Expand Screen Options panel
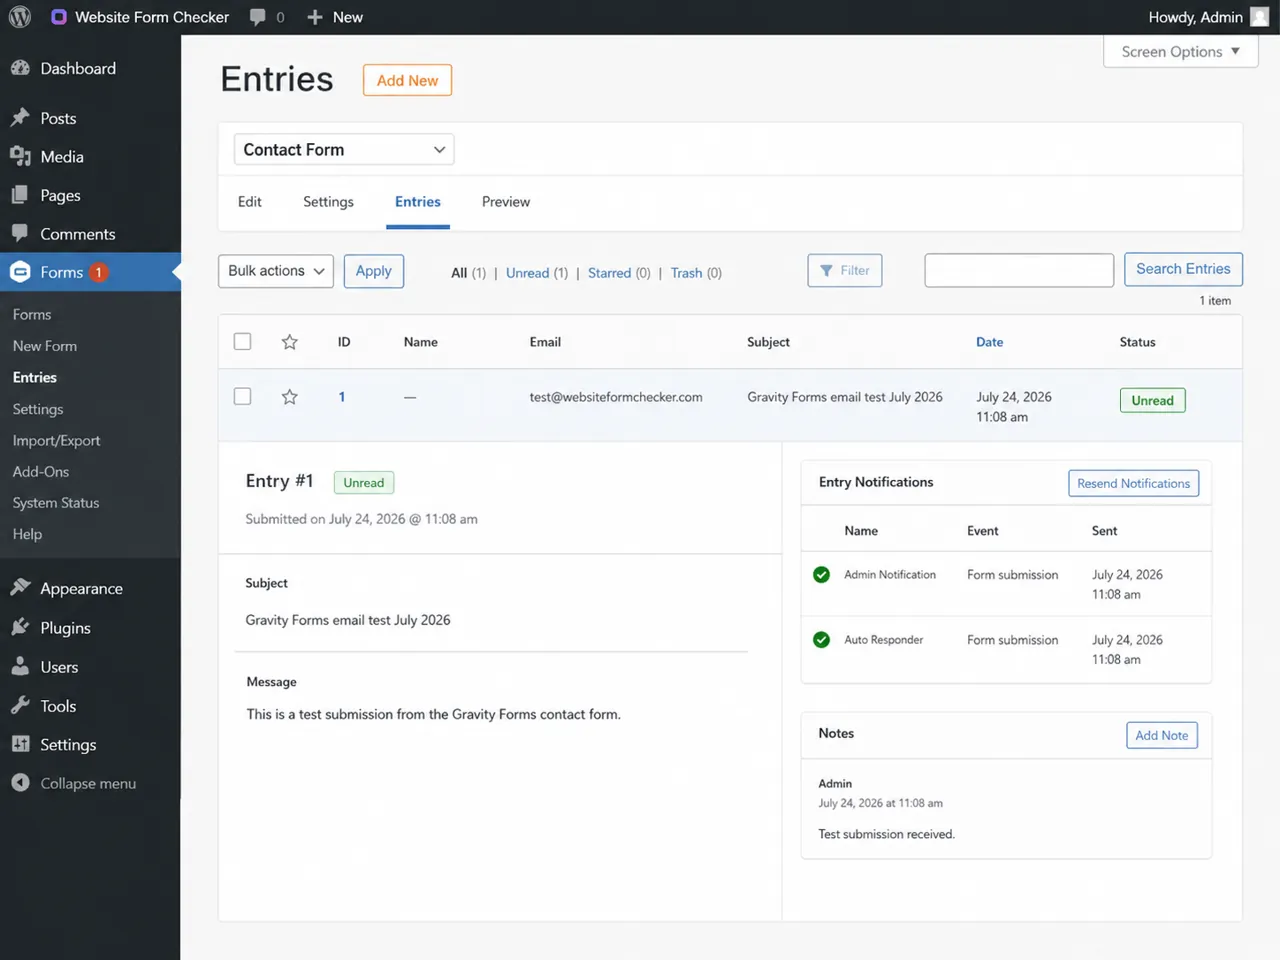Viewport: 1280px width, 960px height. (x=1181, y=52)
